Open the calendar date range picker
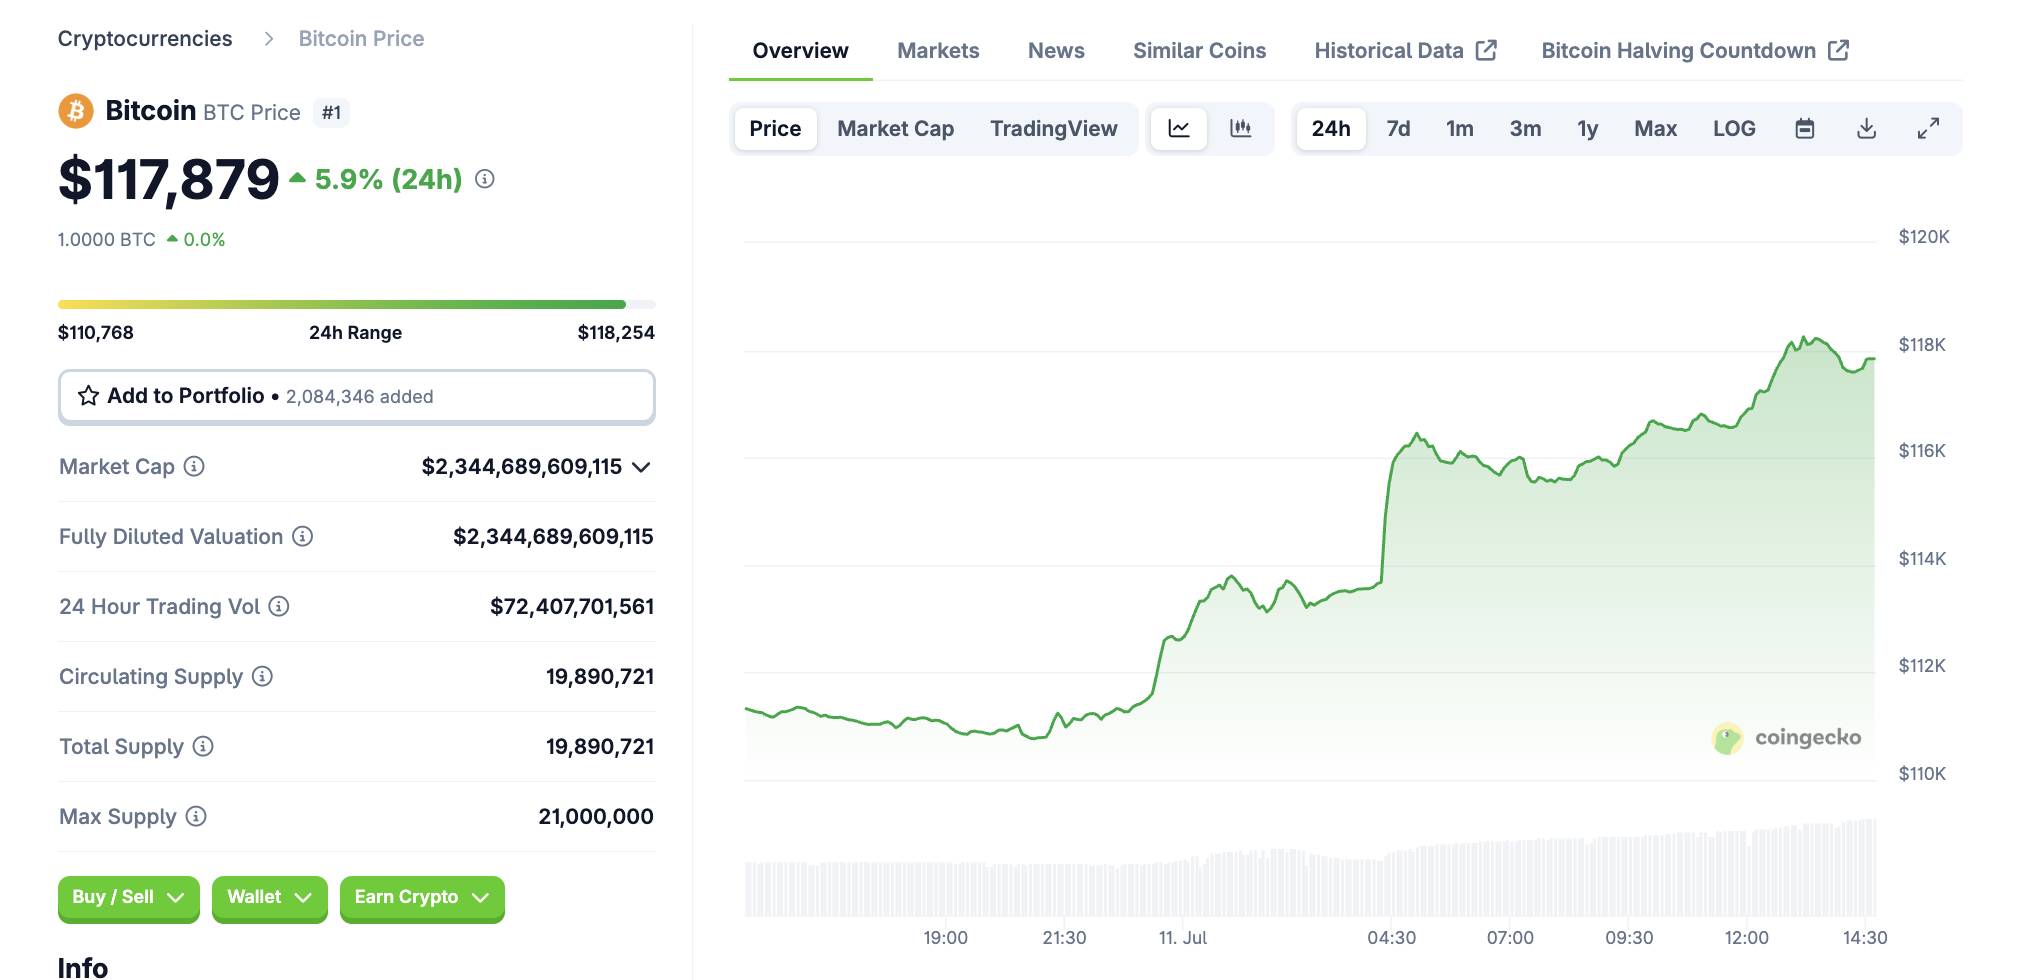2022x980 pixels. coord(1805,128)
